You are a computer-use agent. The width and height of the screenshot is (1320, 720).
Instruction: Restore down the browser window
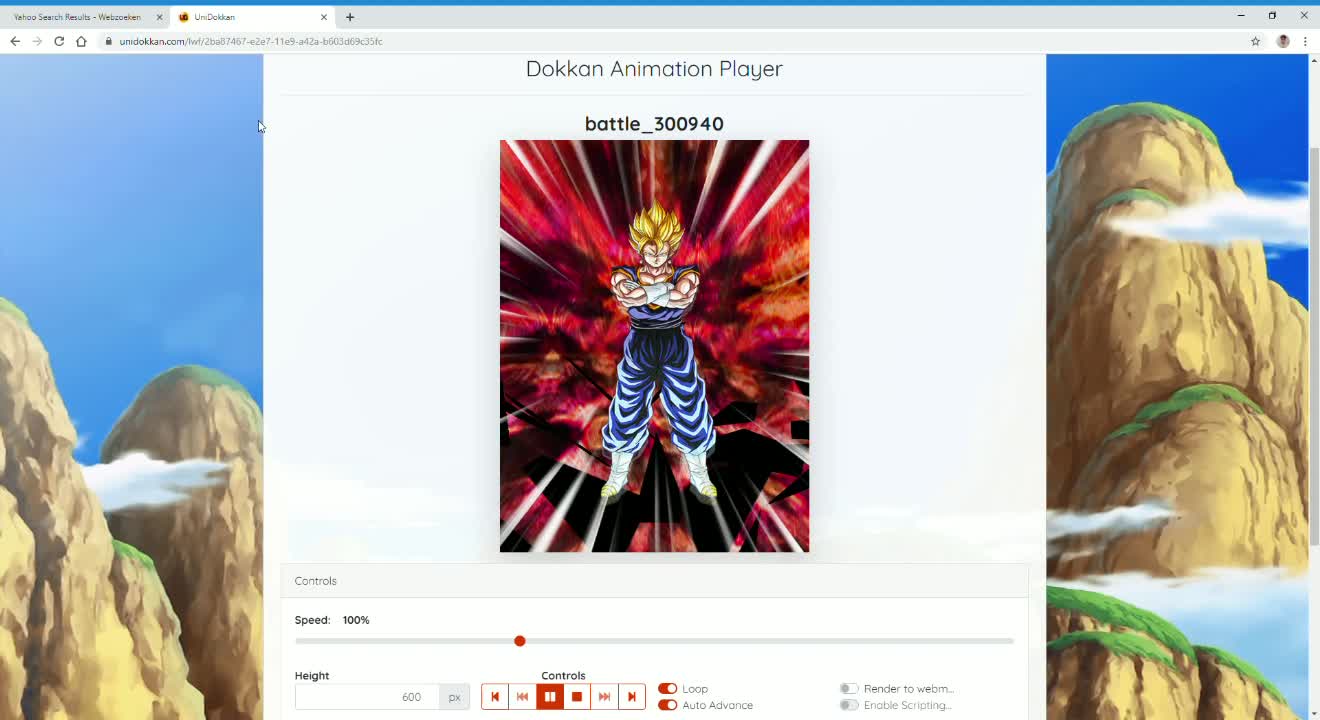click(x=1272, y=15)
